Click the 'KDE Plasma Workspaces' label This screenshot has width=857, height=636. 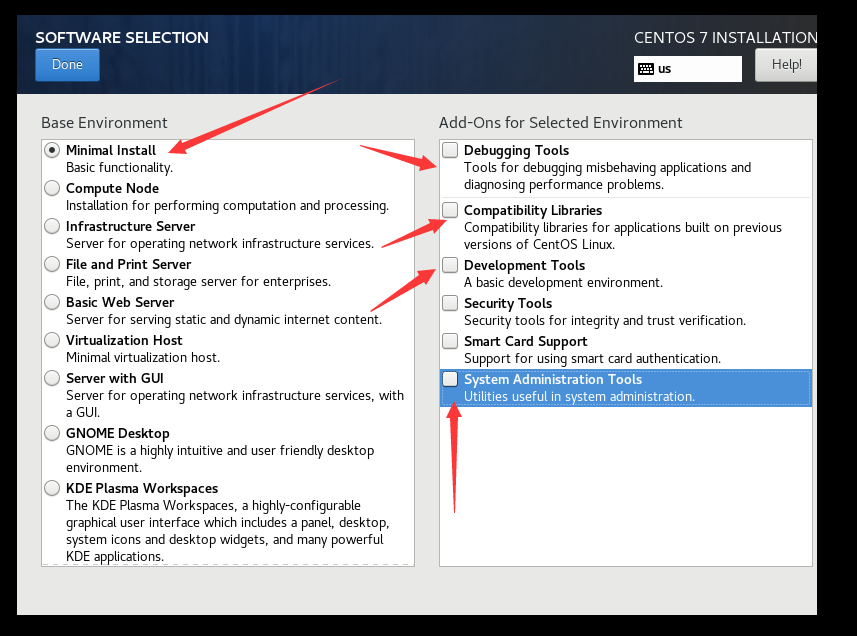(x=142, y=488)
